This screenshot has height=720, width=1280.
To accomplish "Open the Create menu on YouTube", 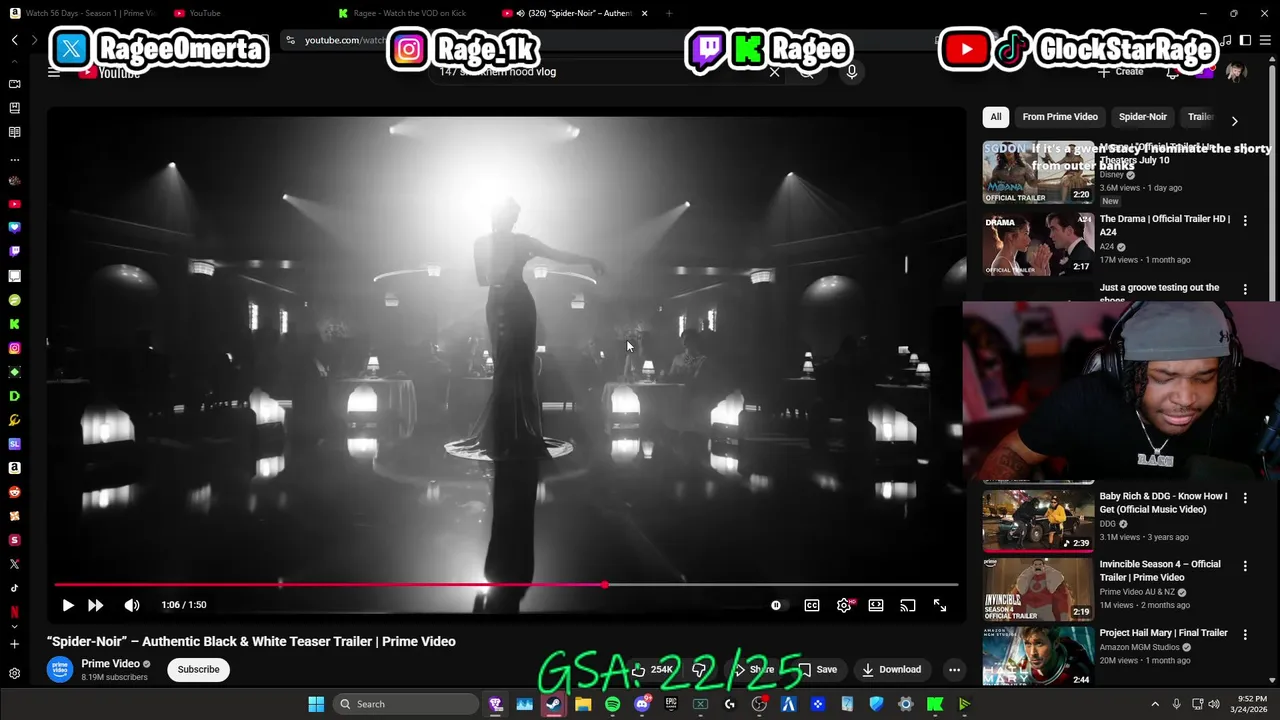I will tap(1122, 72).
